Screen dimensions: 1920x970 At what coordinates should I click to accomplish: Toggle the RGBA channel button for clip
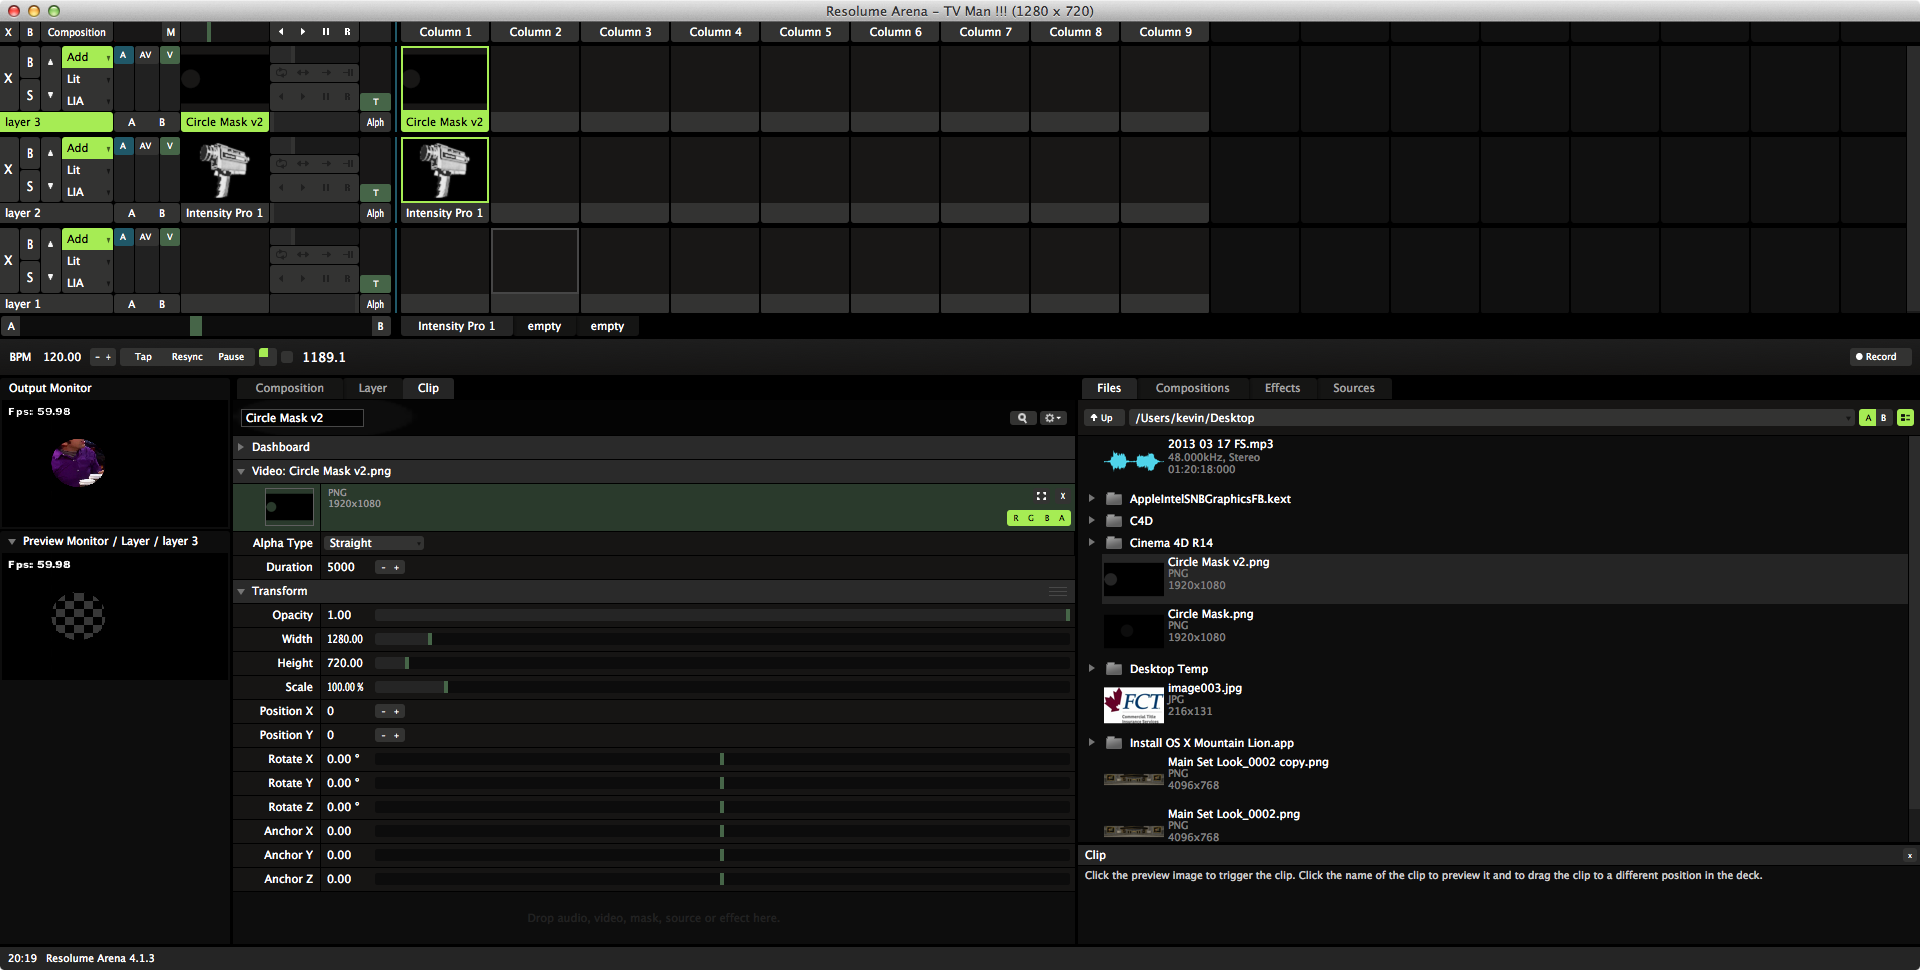point(1038,518)
